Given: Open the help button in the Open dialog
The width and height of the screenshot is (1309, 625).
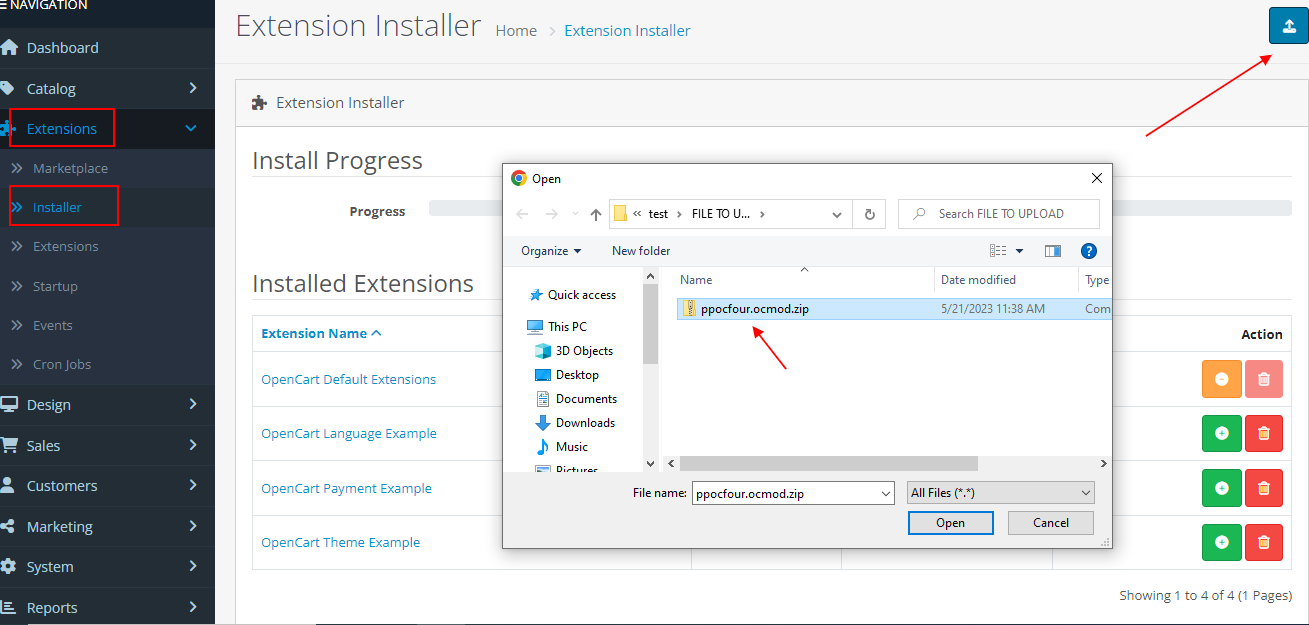Looking at the screenshot, I should click(x=1089, y=251).
